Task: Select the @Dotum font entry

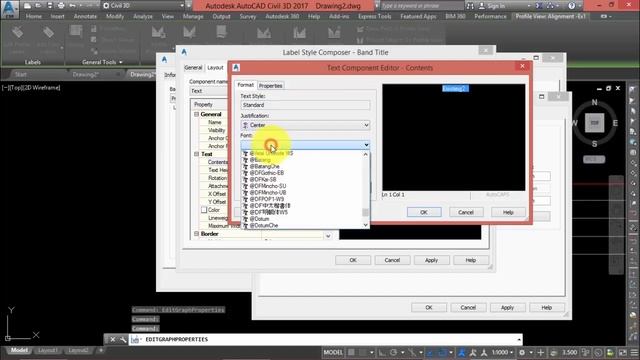Action: (x=259, y=219)
